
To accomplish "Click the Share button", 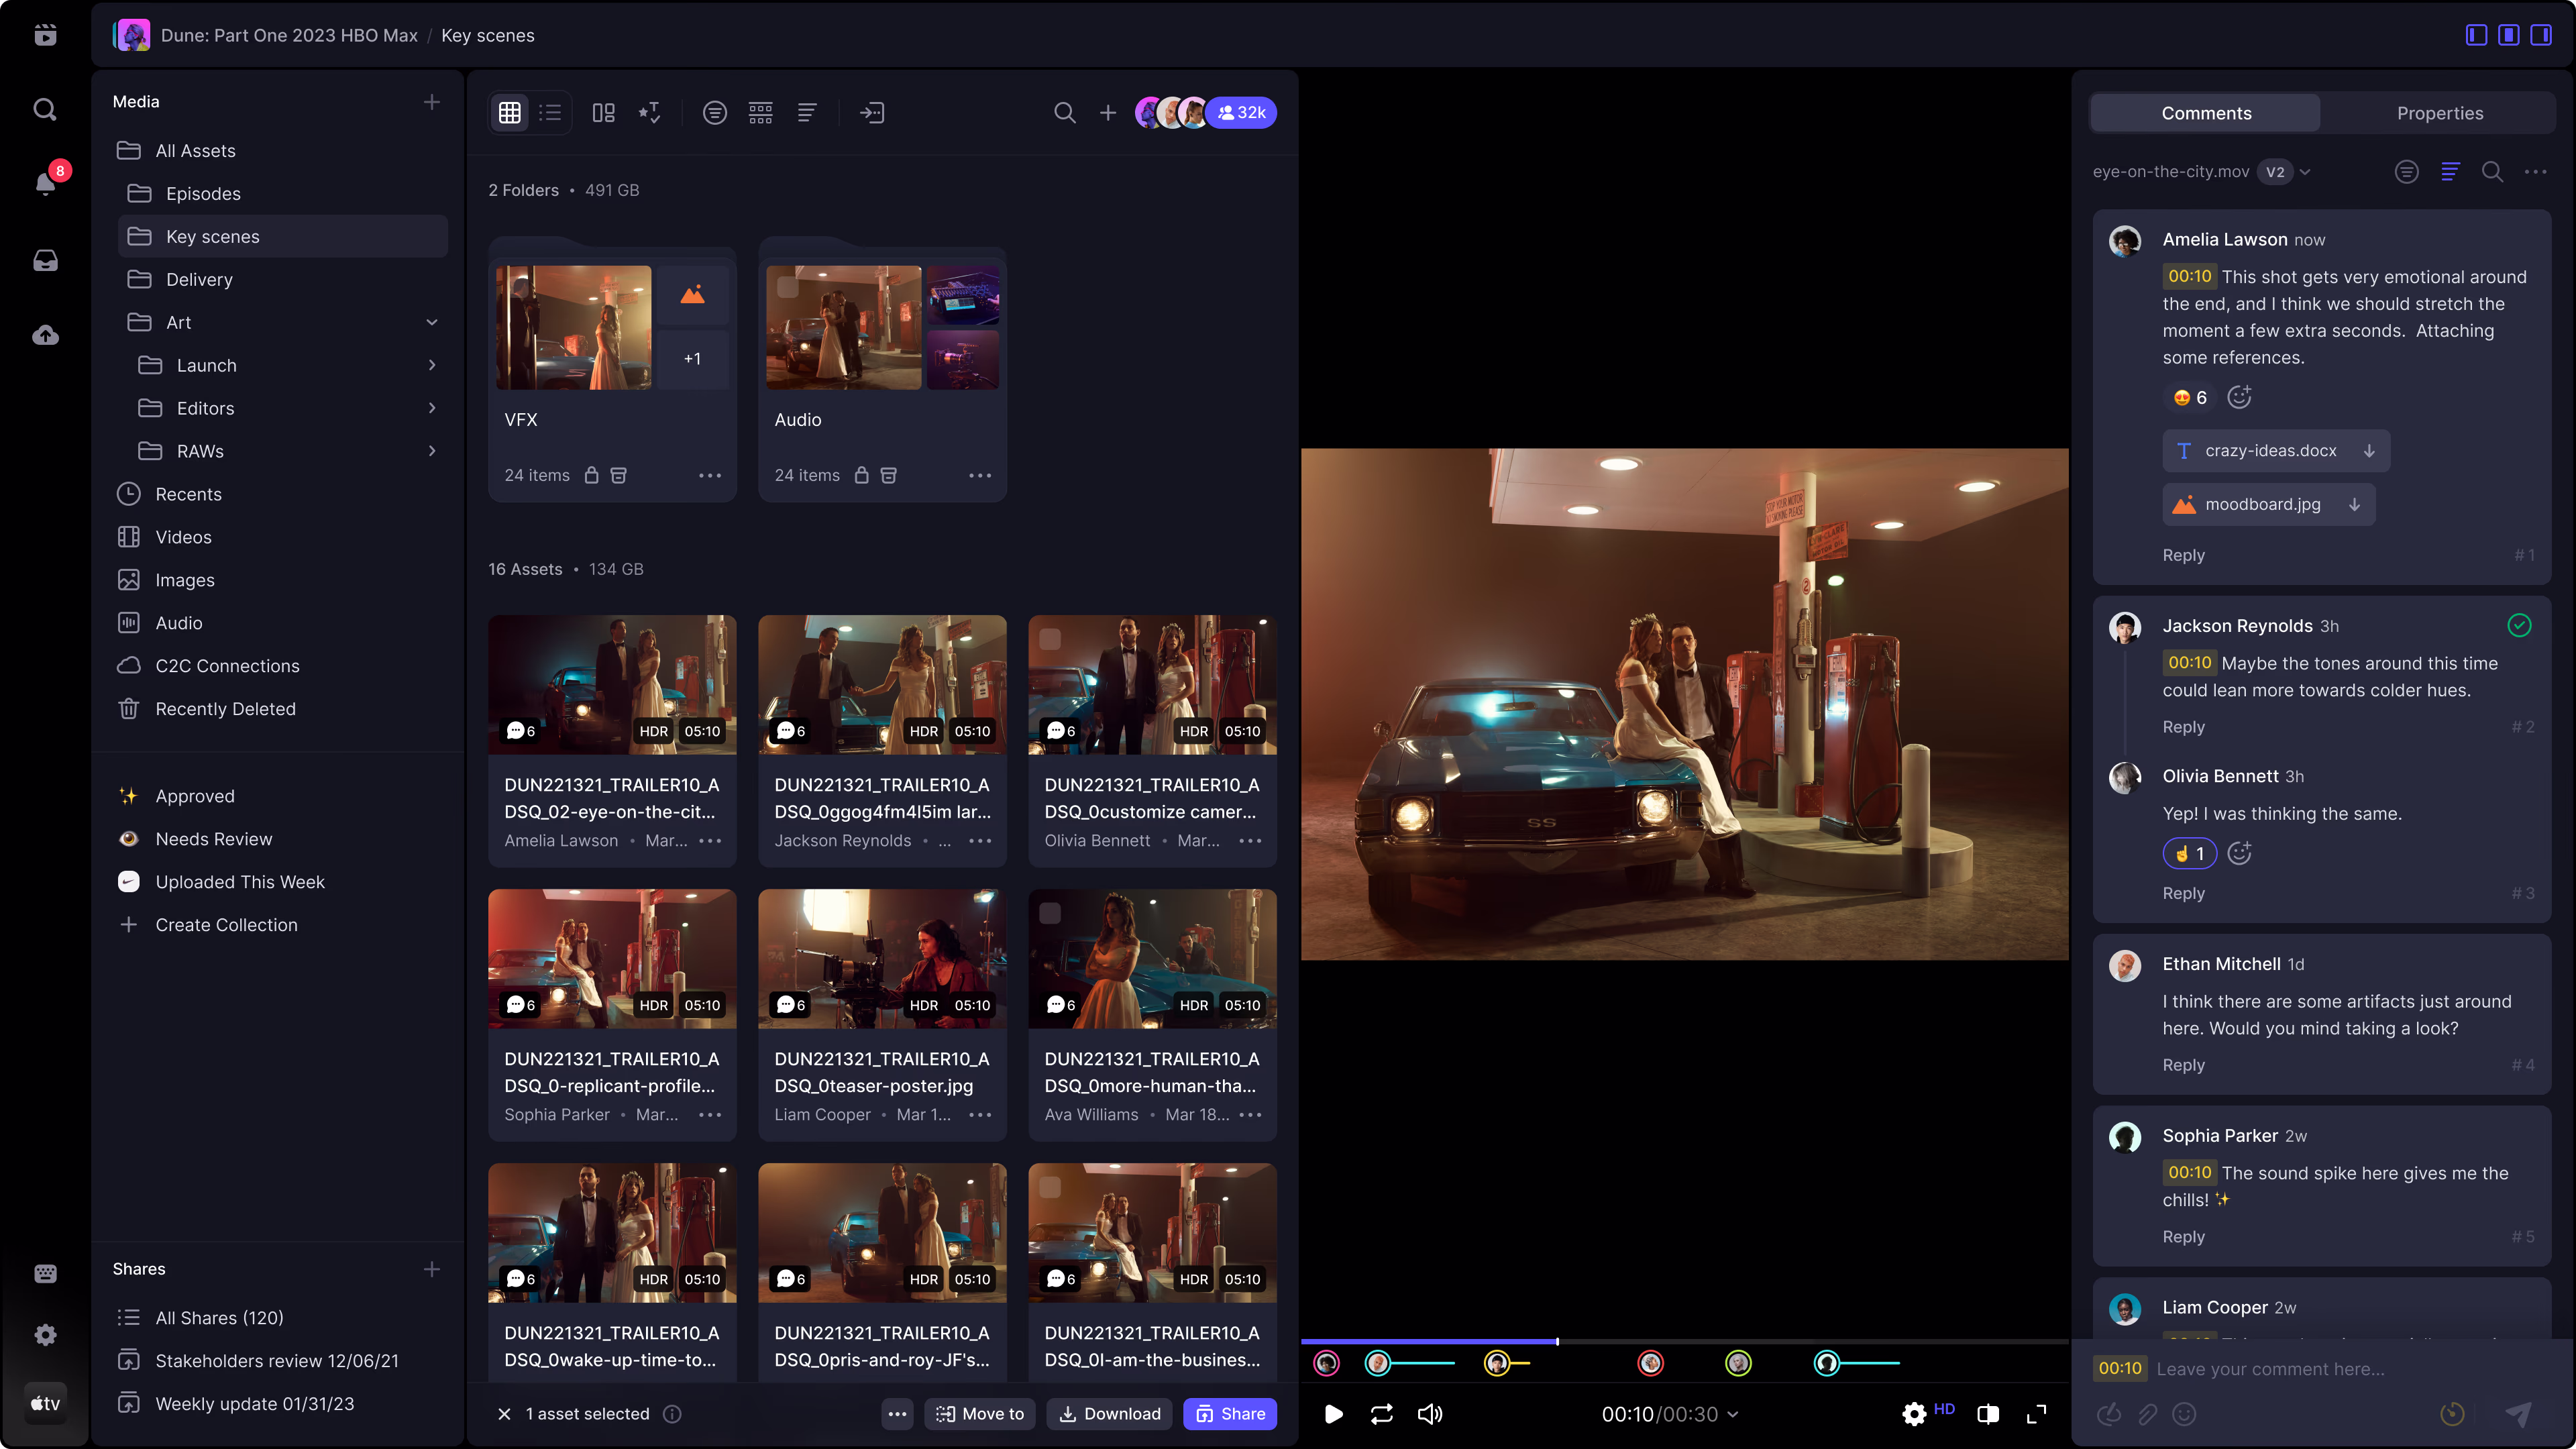I will 1230,1414.
